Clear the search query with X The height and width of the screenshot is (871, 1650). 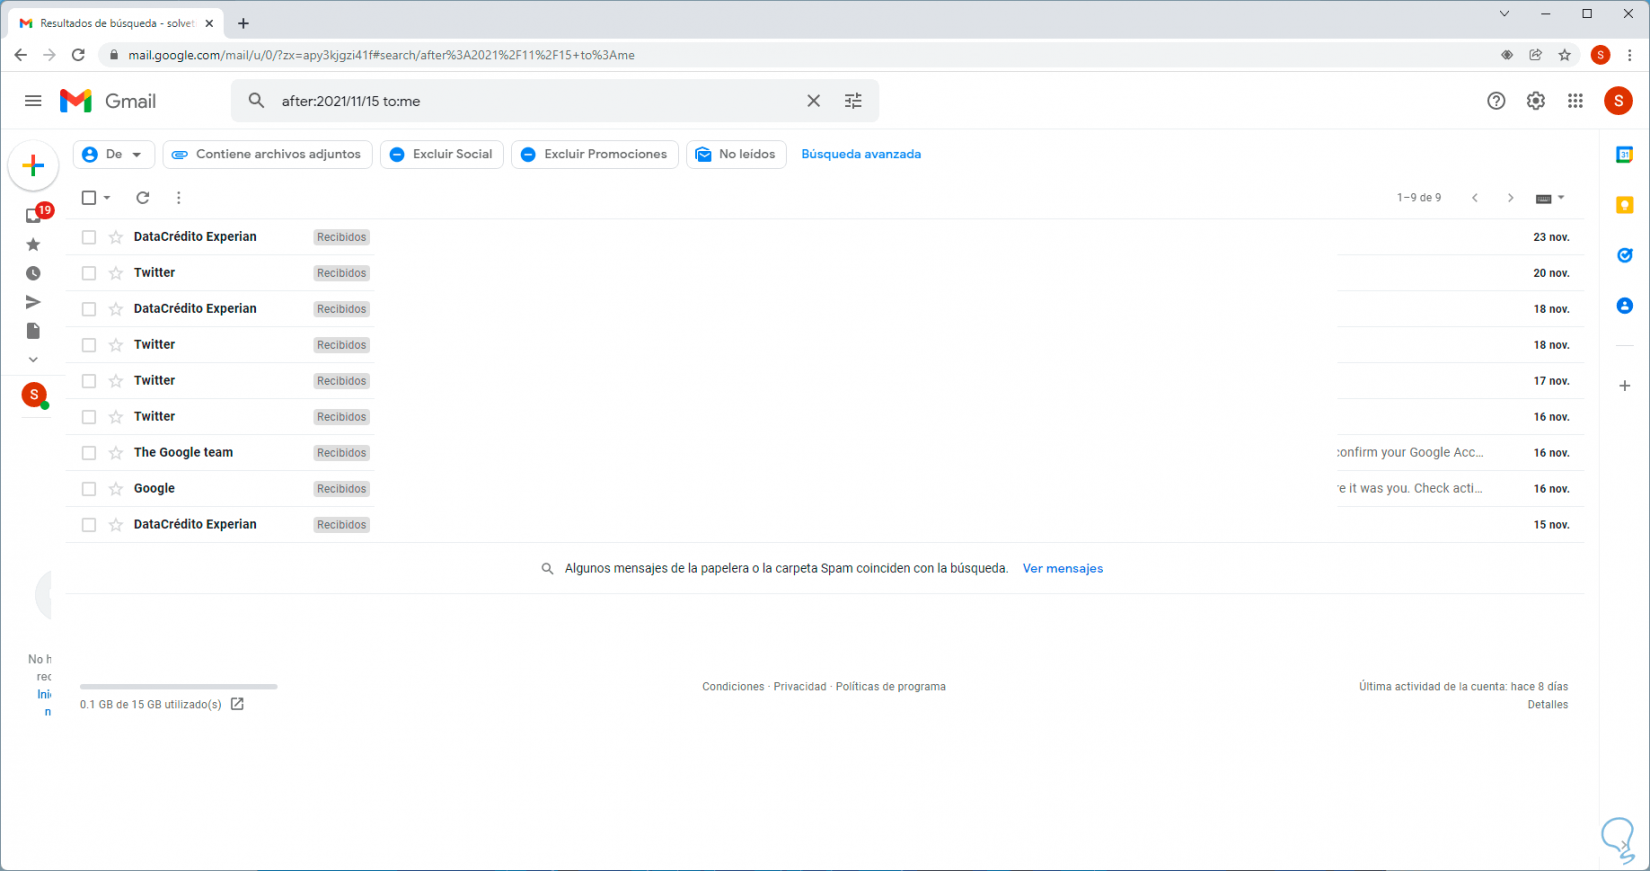click(814, 101)
